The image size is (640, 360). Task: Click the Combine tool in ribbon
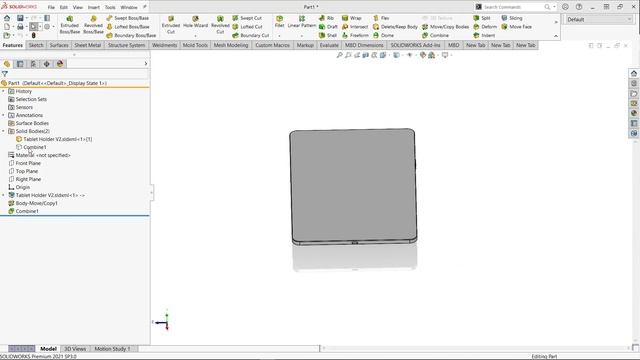435,36
